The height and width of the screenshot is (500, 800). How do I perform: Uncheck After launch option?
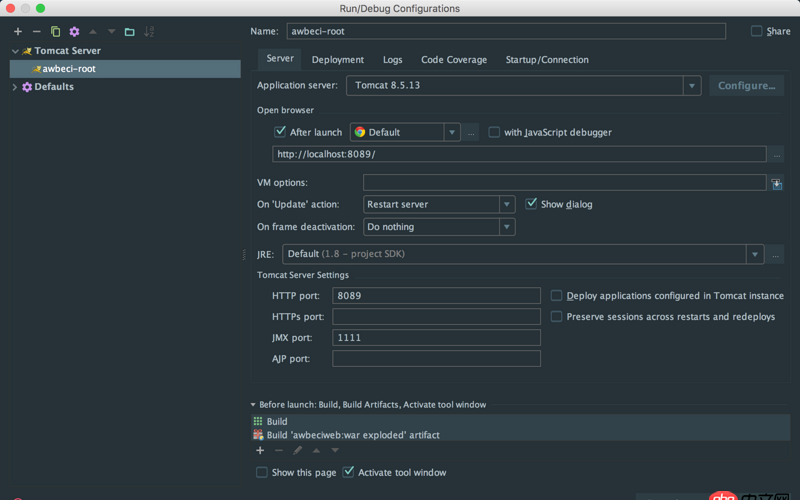coord(280,132)
